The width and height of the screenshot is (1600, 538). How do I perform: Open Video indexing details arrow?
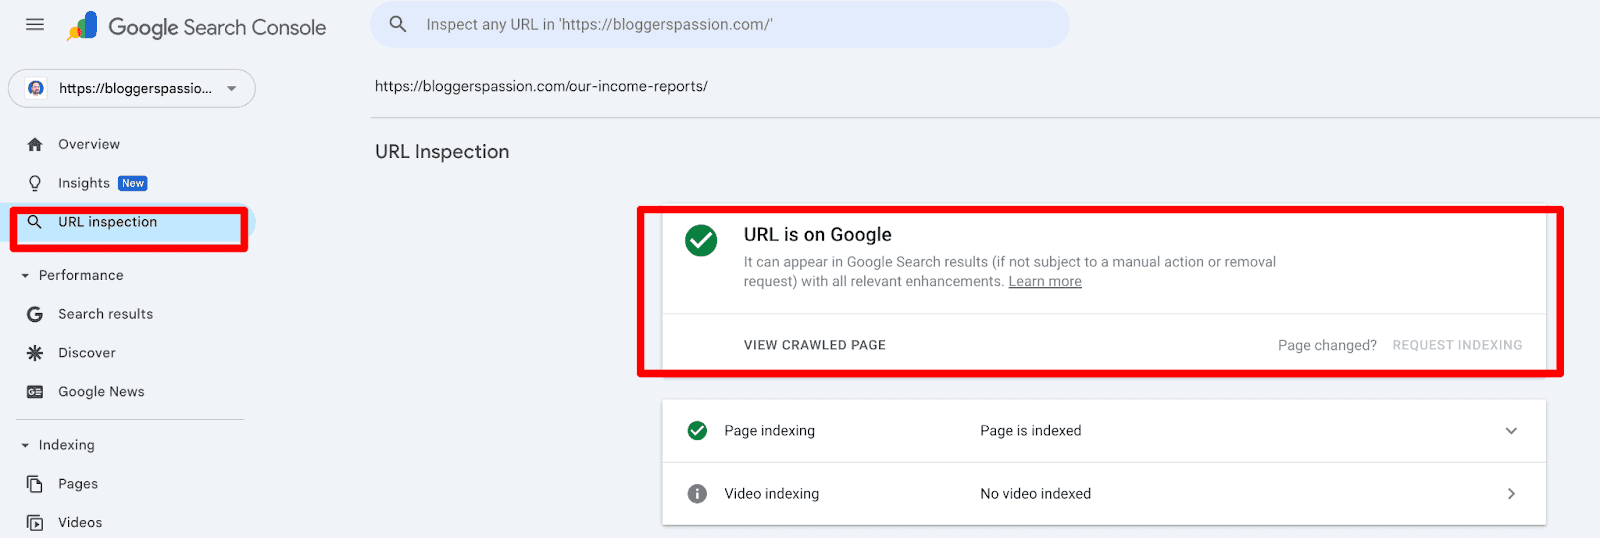click(1511, 494)
